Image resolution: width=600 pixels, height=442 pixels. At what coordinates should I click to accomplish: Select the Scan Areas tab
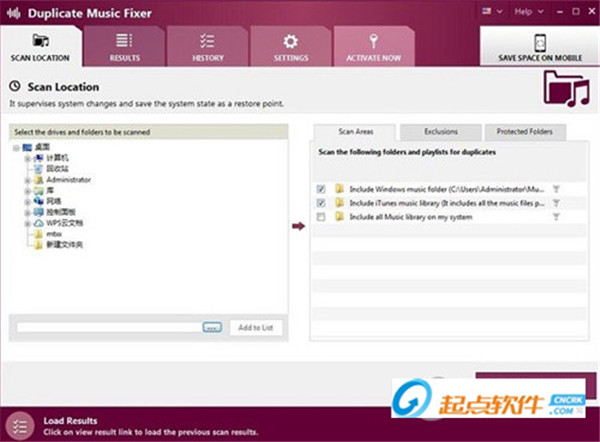pyautogui.click(x=355, y=132)
